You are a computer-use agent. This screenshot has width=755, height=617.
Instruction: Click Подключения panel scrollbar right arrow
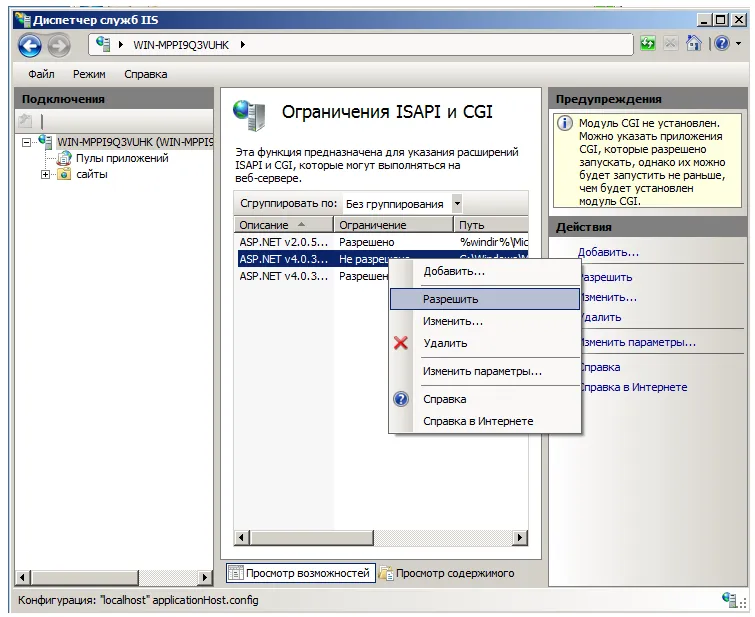pyautogui.click(x=205, y=577)
